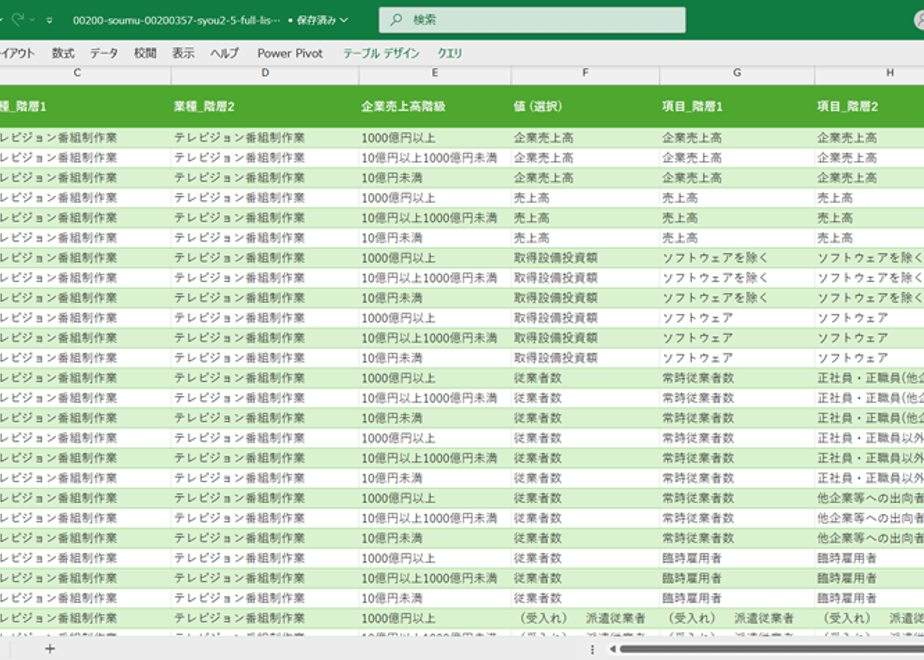
Task: Open the クエリ ribbon tab
Action: click(x=450, y=53)
